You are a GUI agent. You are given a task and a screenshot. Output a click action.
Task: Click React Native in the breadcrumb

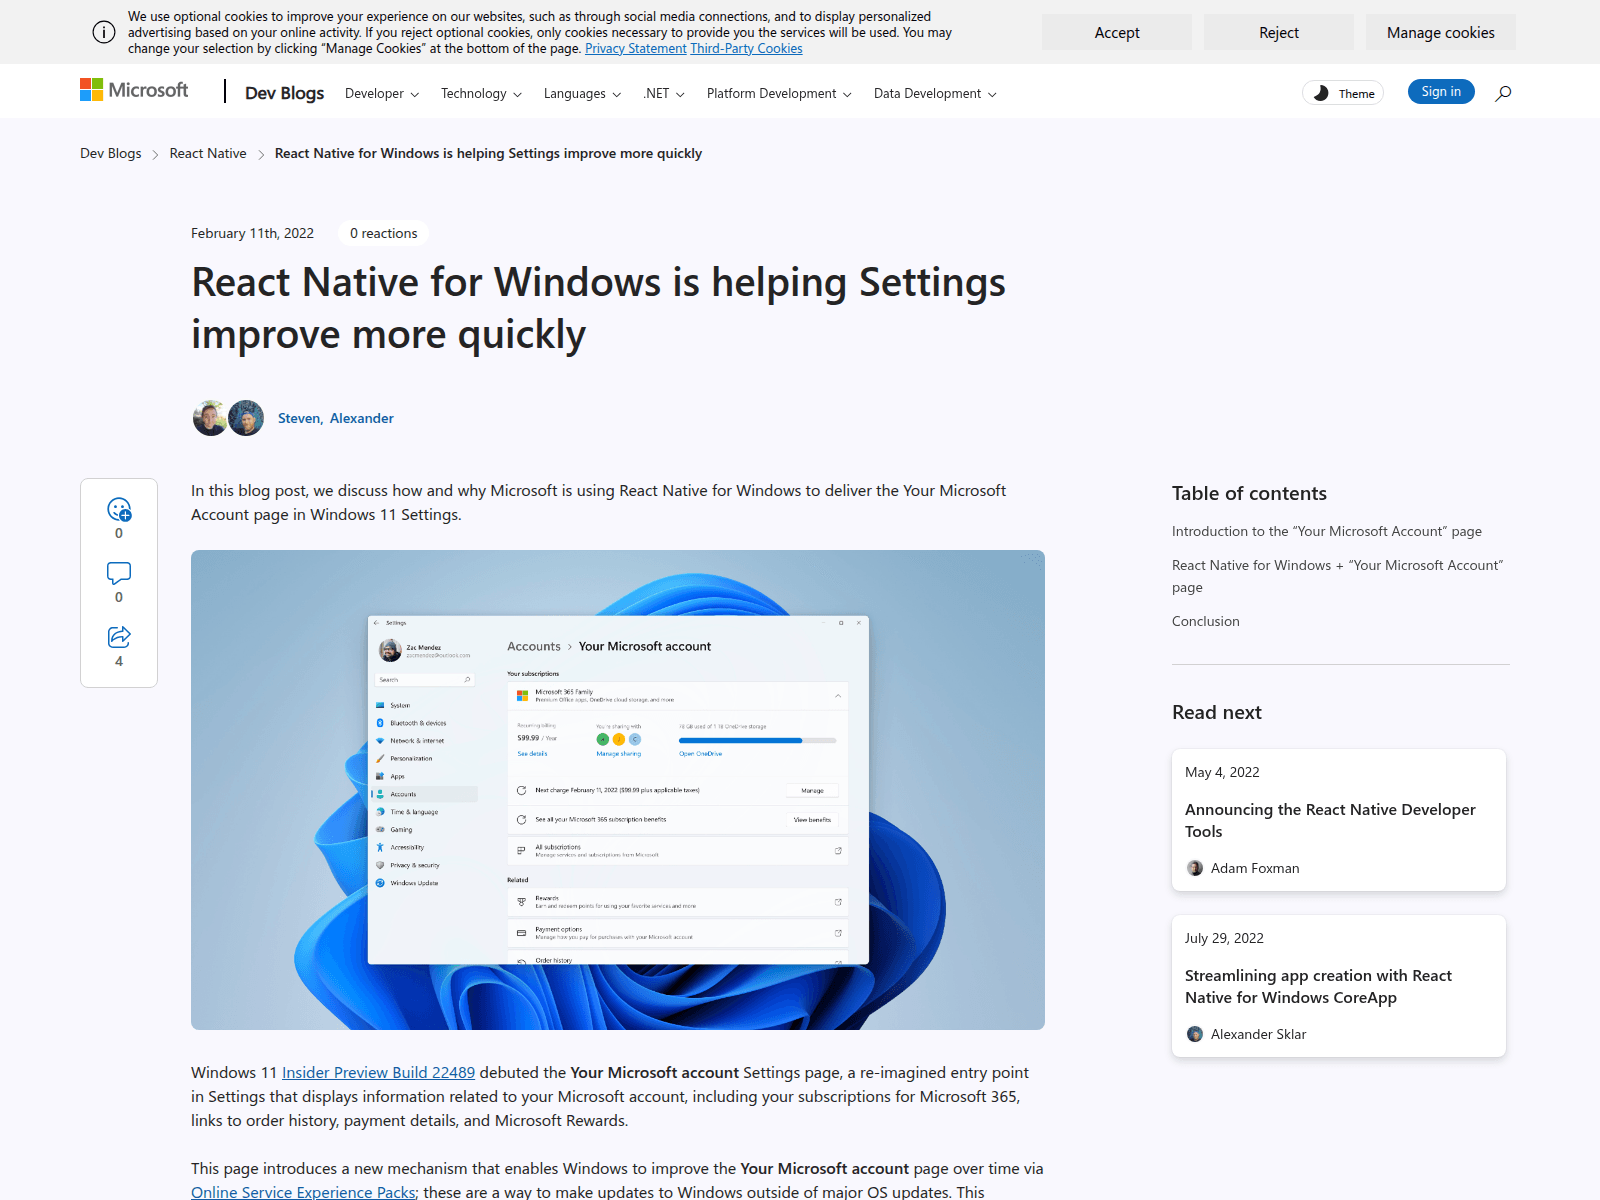pyautogui.click(x=208, y=153)
